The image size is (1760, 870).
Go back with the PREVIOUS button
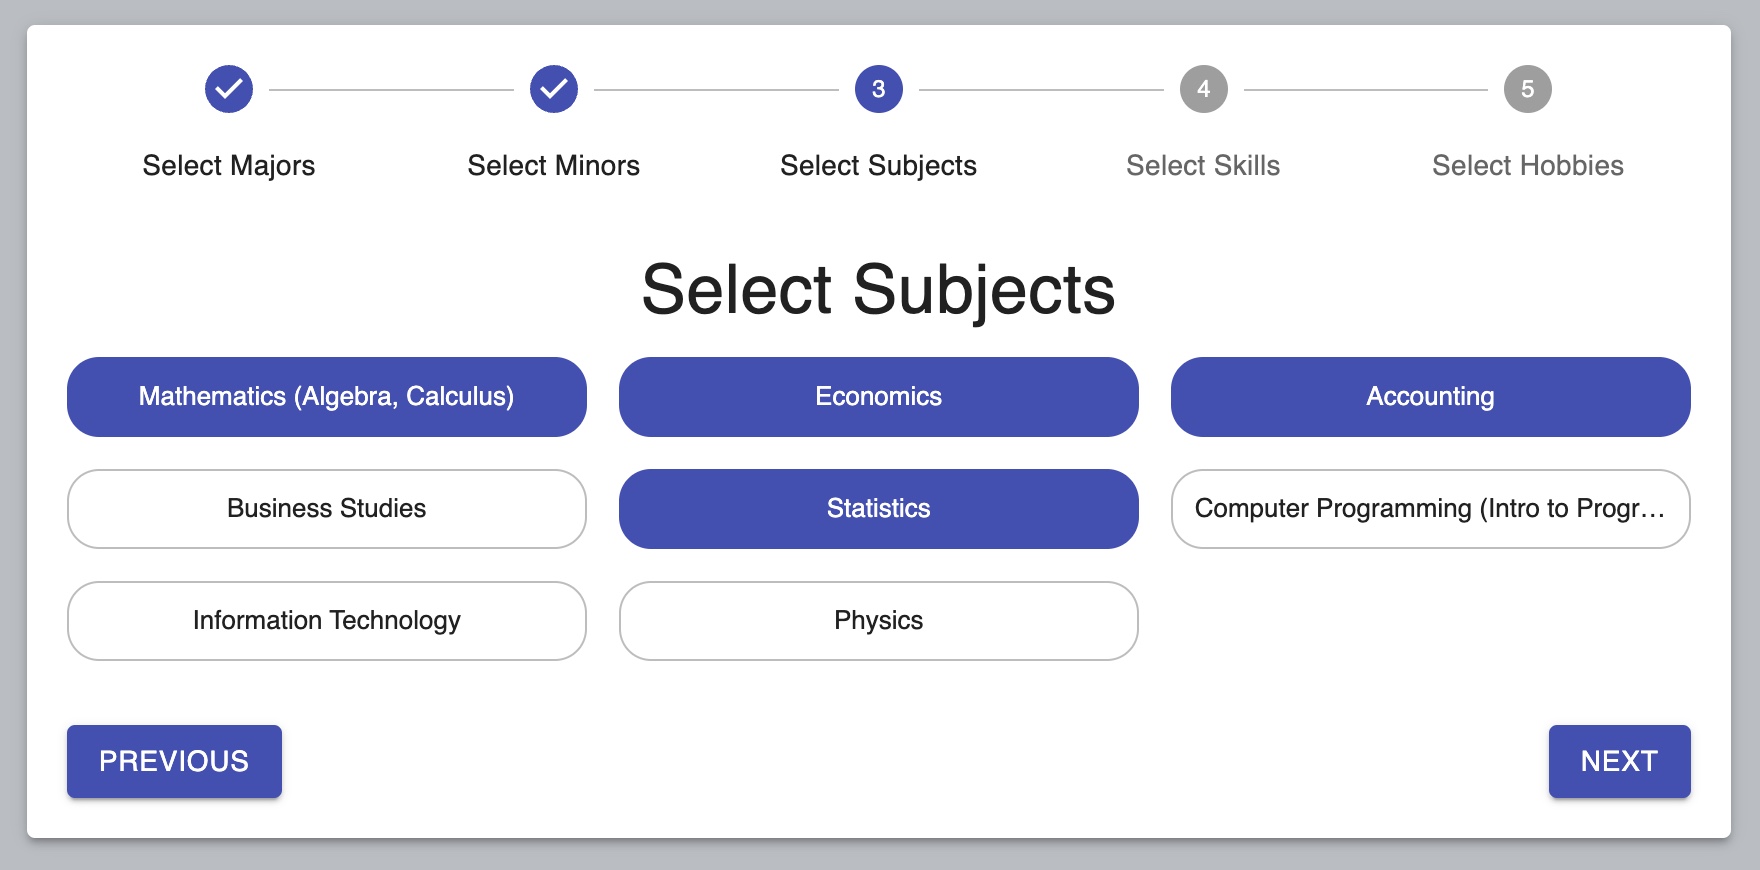coord(174,761)
